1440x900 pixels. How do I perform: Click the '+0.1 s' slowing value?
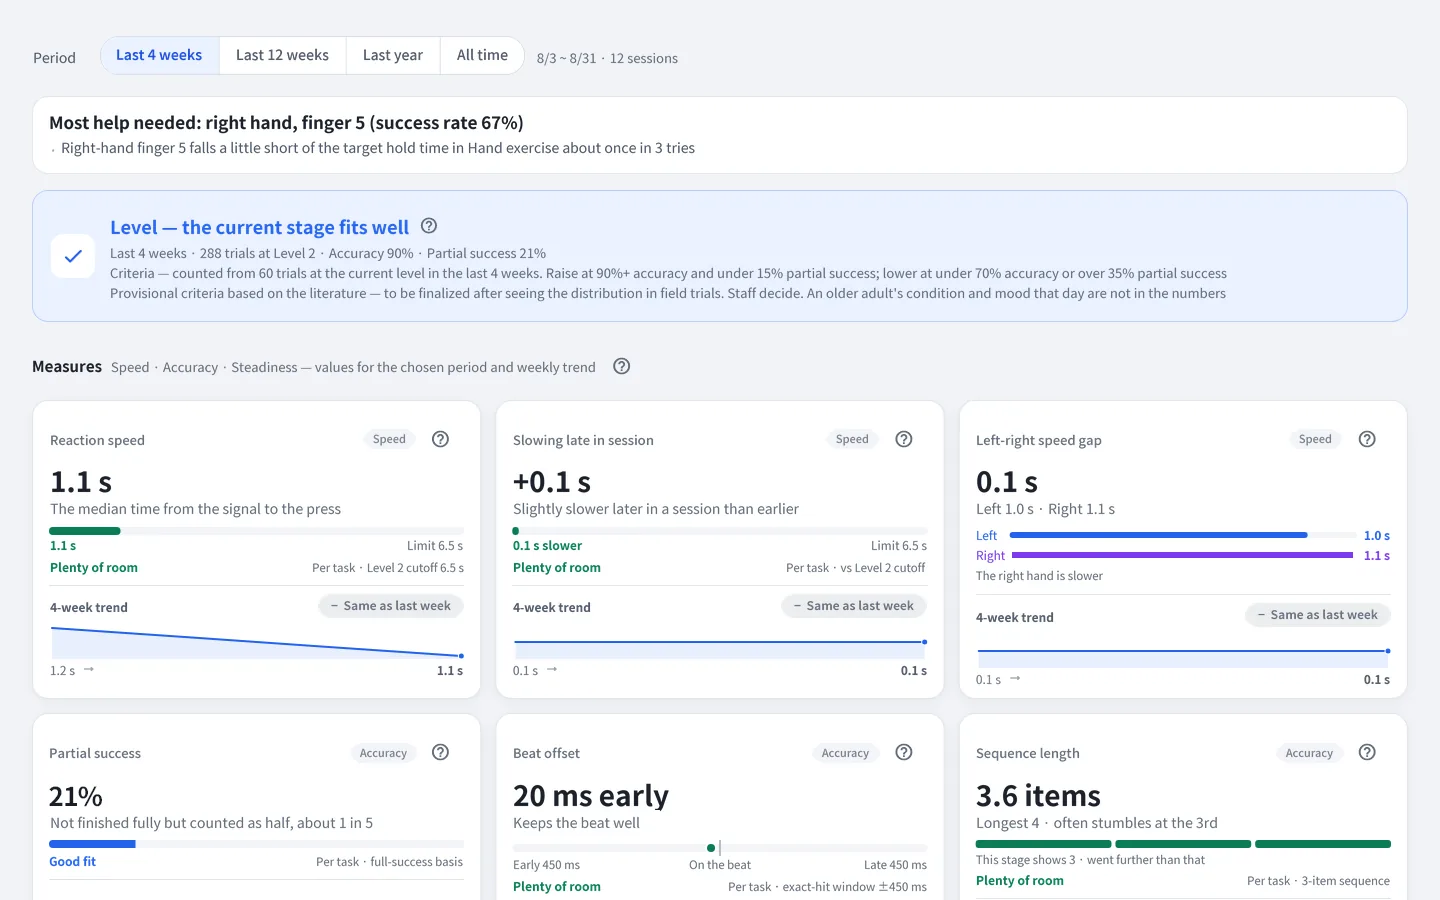tap(552, 482)
